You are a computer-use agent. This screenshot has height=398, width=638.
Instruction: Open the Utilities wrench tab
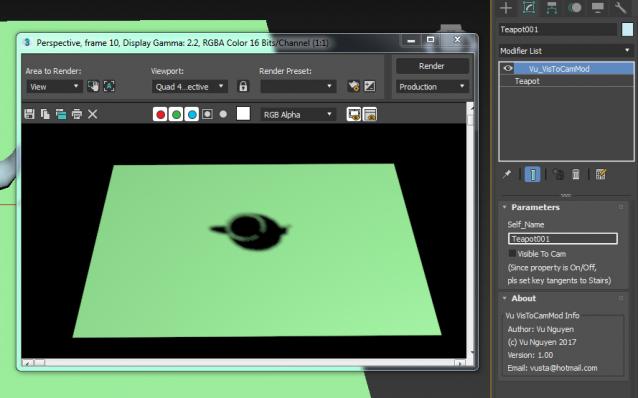click(620, 8)
